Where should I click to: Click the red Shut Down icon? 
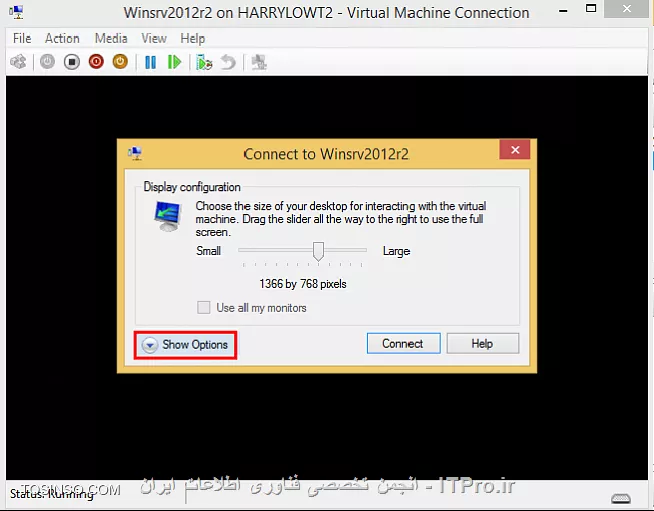pos(96,62)
